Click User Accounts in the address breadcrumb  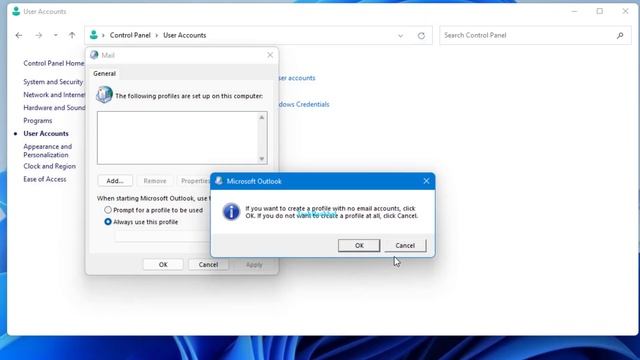pos(184,35)
